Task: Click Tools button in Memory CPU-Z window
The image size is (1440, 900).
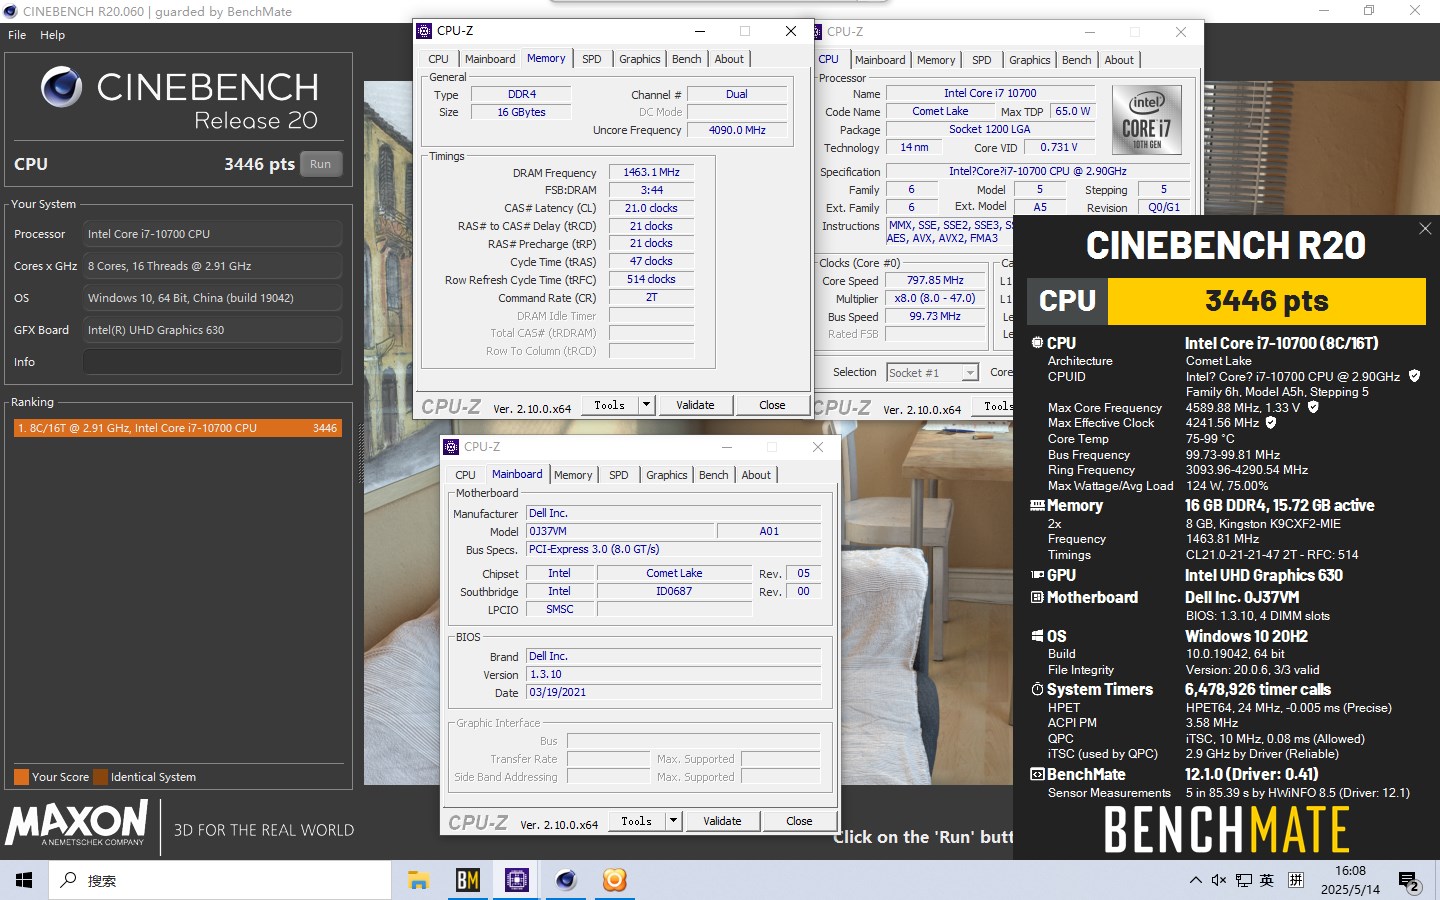Action: click(x=609, y=405)
